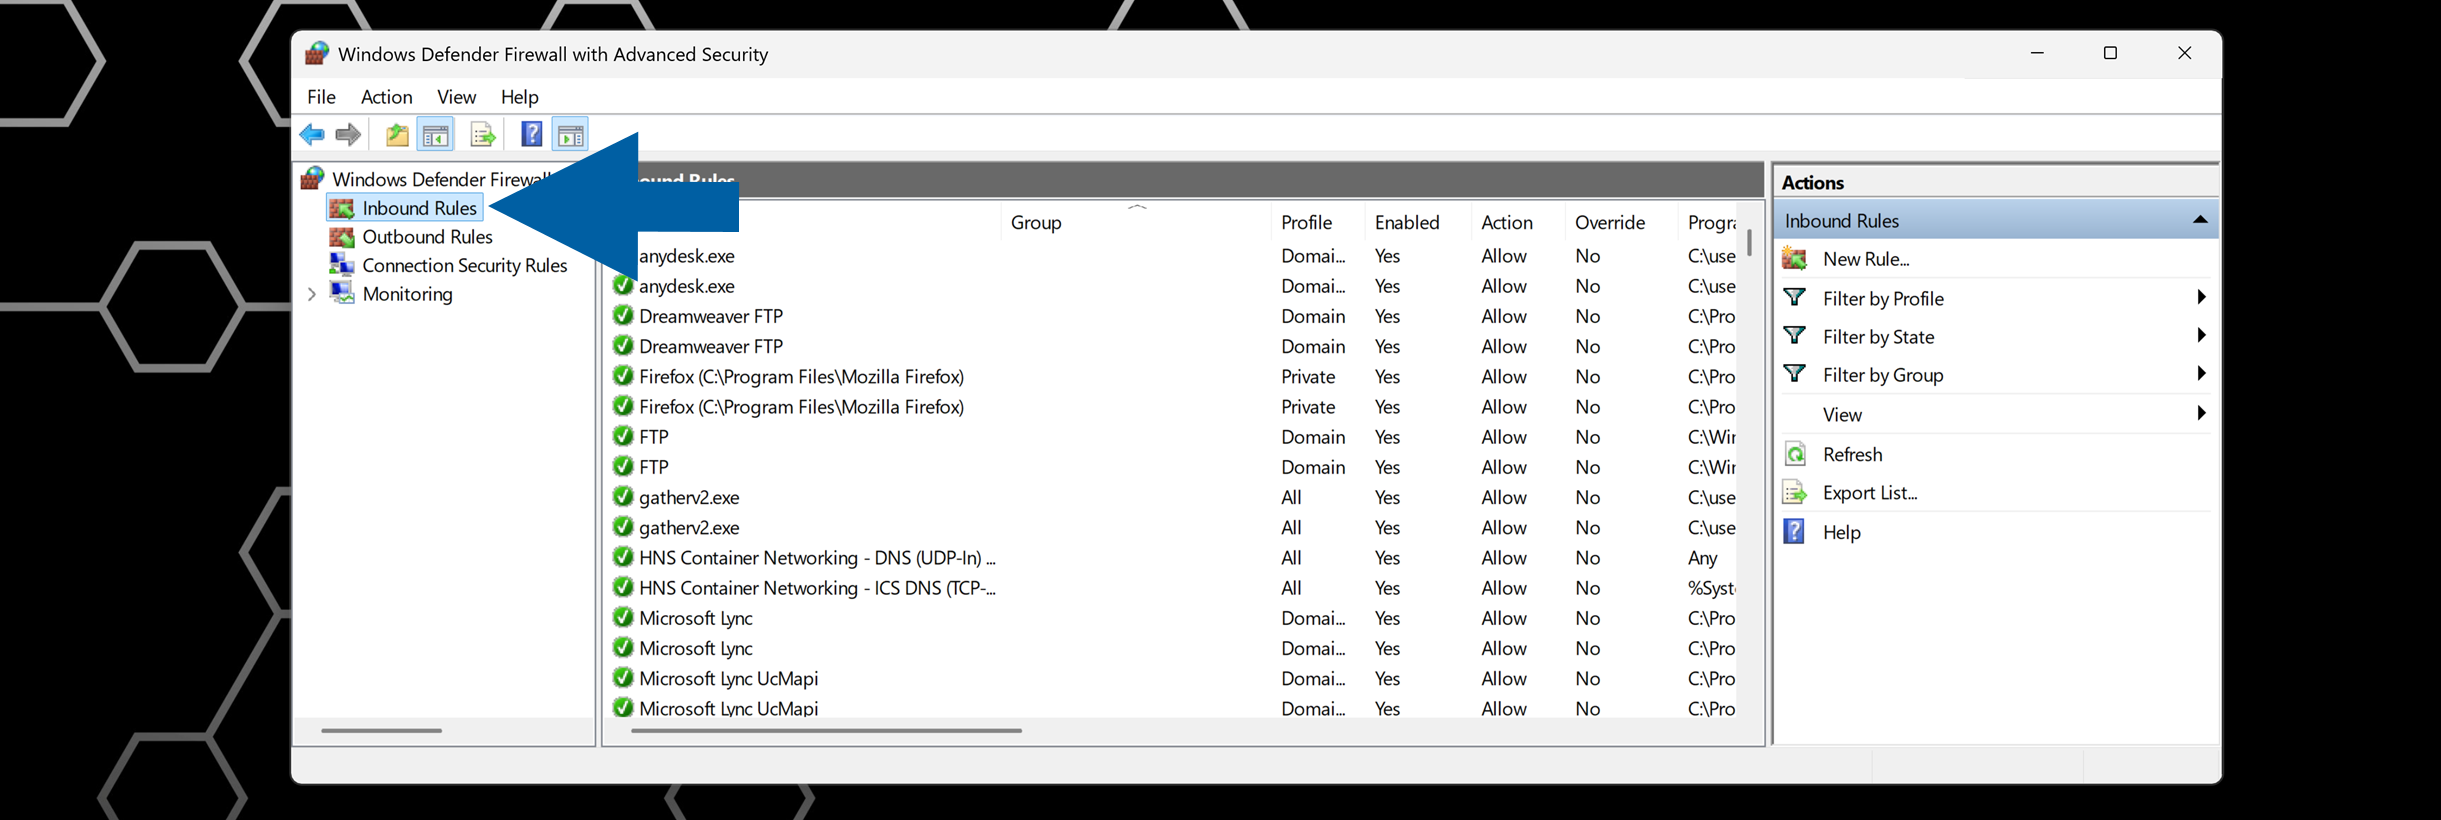Sort by the Group column header
The height and width of the screenshot is (820, 2441).
[x=1135, y=222]
